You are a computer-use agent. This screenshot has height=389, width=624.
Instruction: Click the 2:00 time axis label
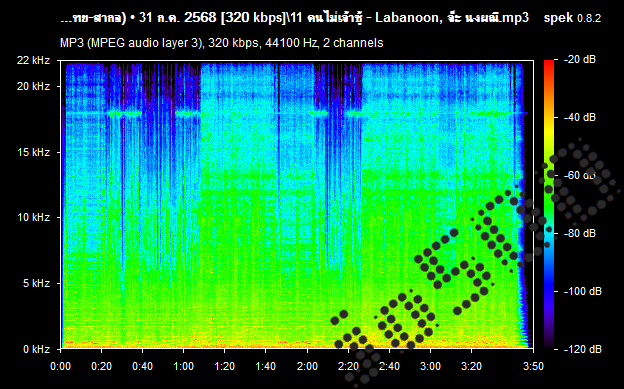coord(307,366)
